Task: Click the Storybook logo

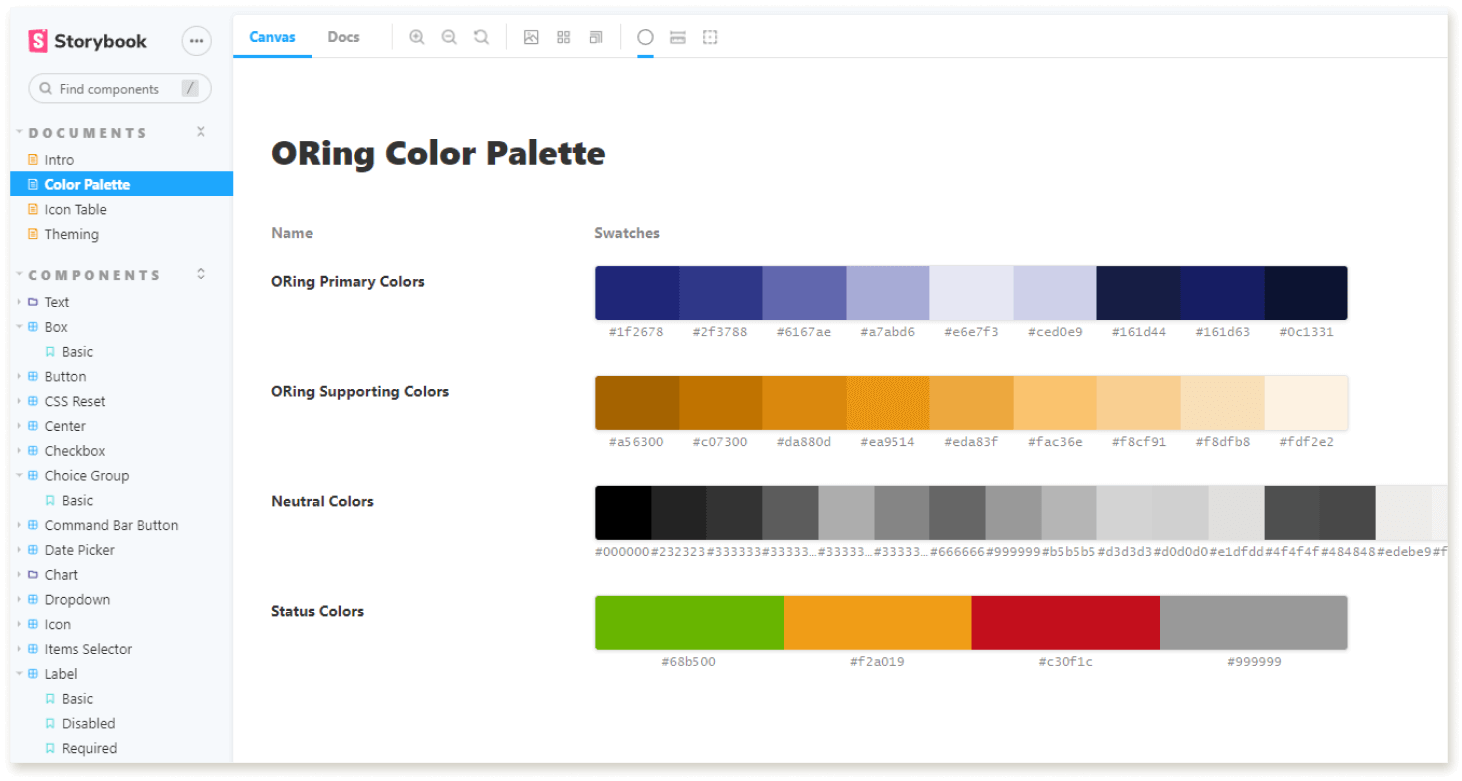Action: click(87, 41)
